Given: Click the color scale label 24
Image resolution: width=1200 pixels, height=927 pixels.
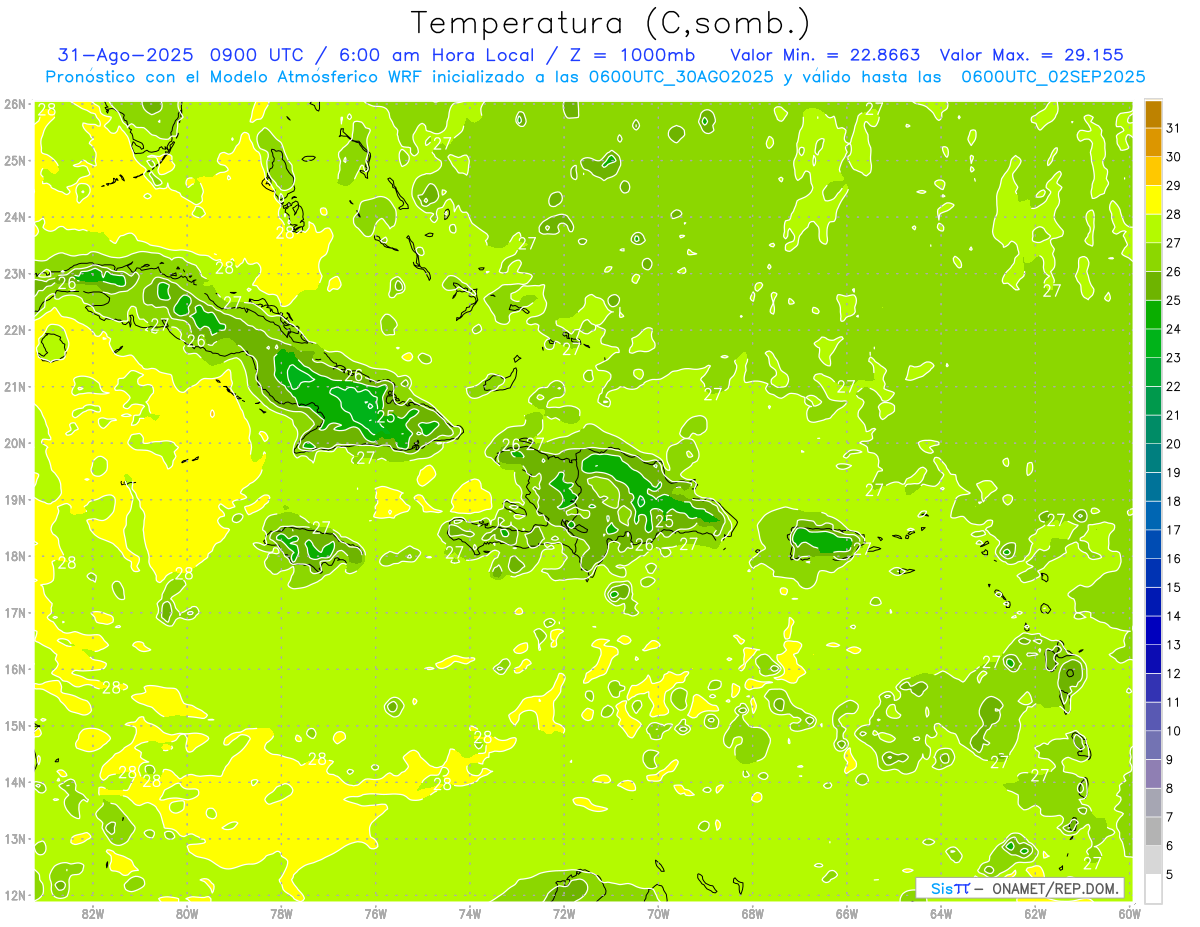Looking at the screenshot, I should pos(1174,328).
